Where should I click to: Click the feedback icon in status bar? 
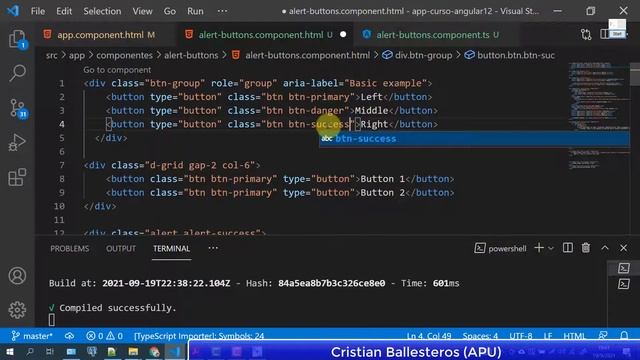[x=603, y=336]
